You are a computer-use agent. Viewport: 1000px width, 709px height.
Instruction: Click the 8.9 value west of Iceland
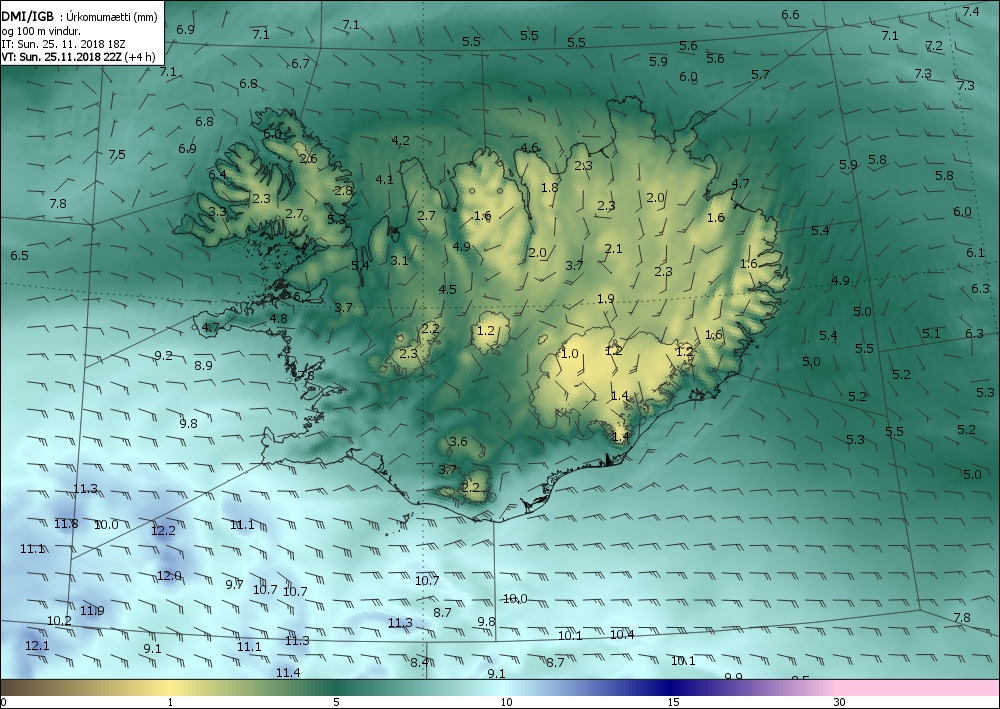(203, 365)
